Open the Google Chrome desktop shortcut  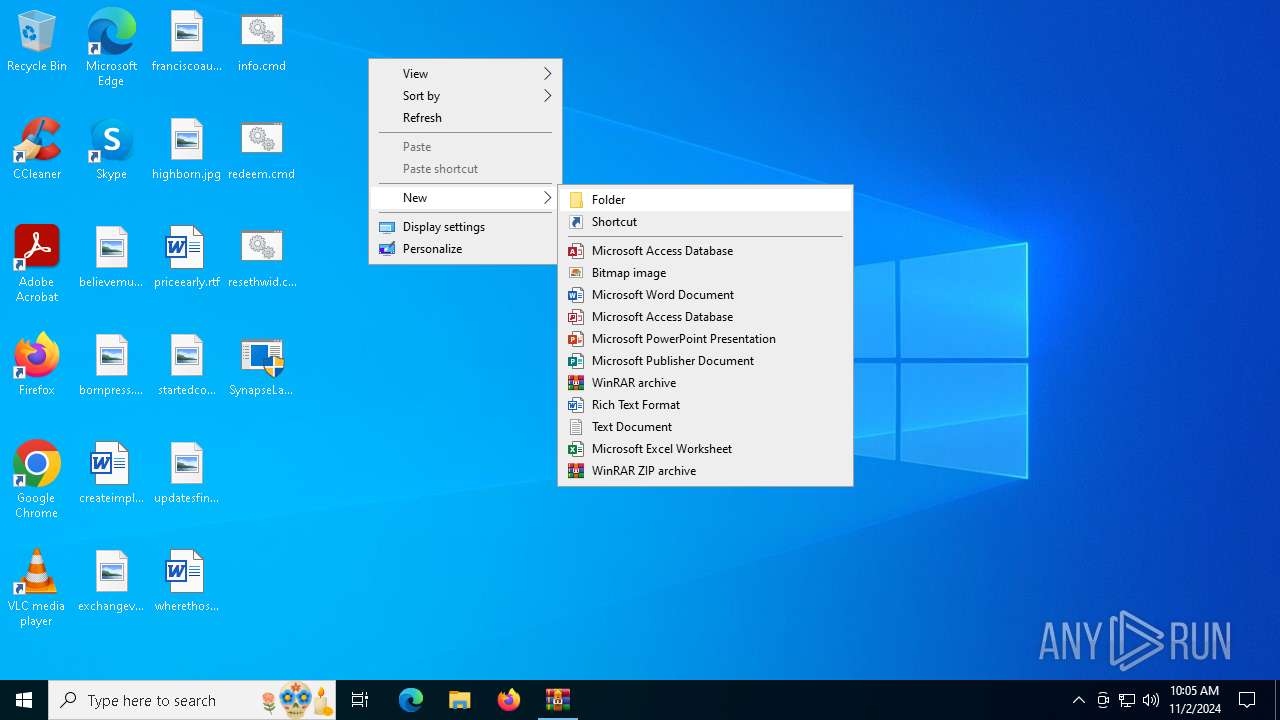pyautogui.click(x=37, y=481)
